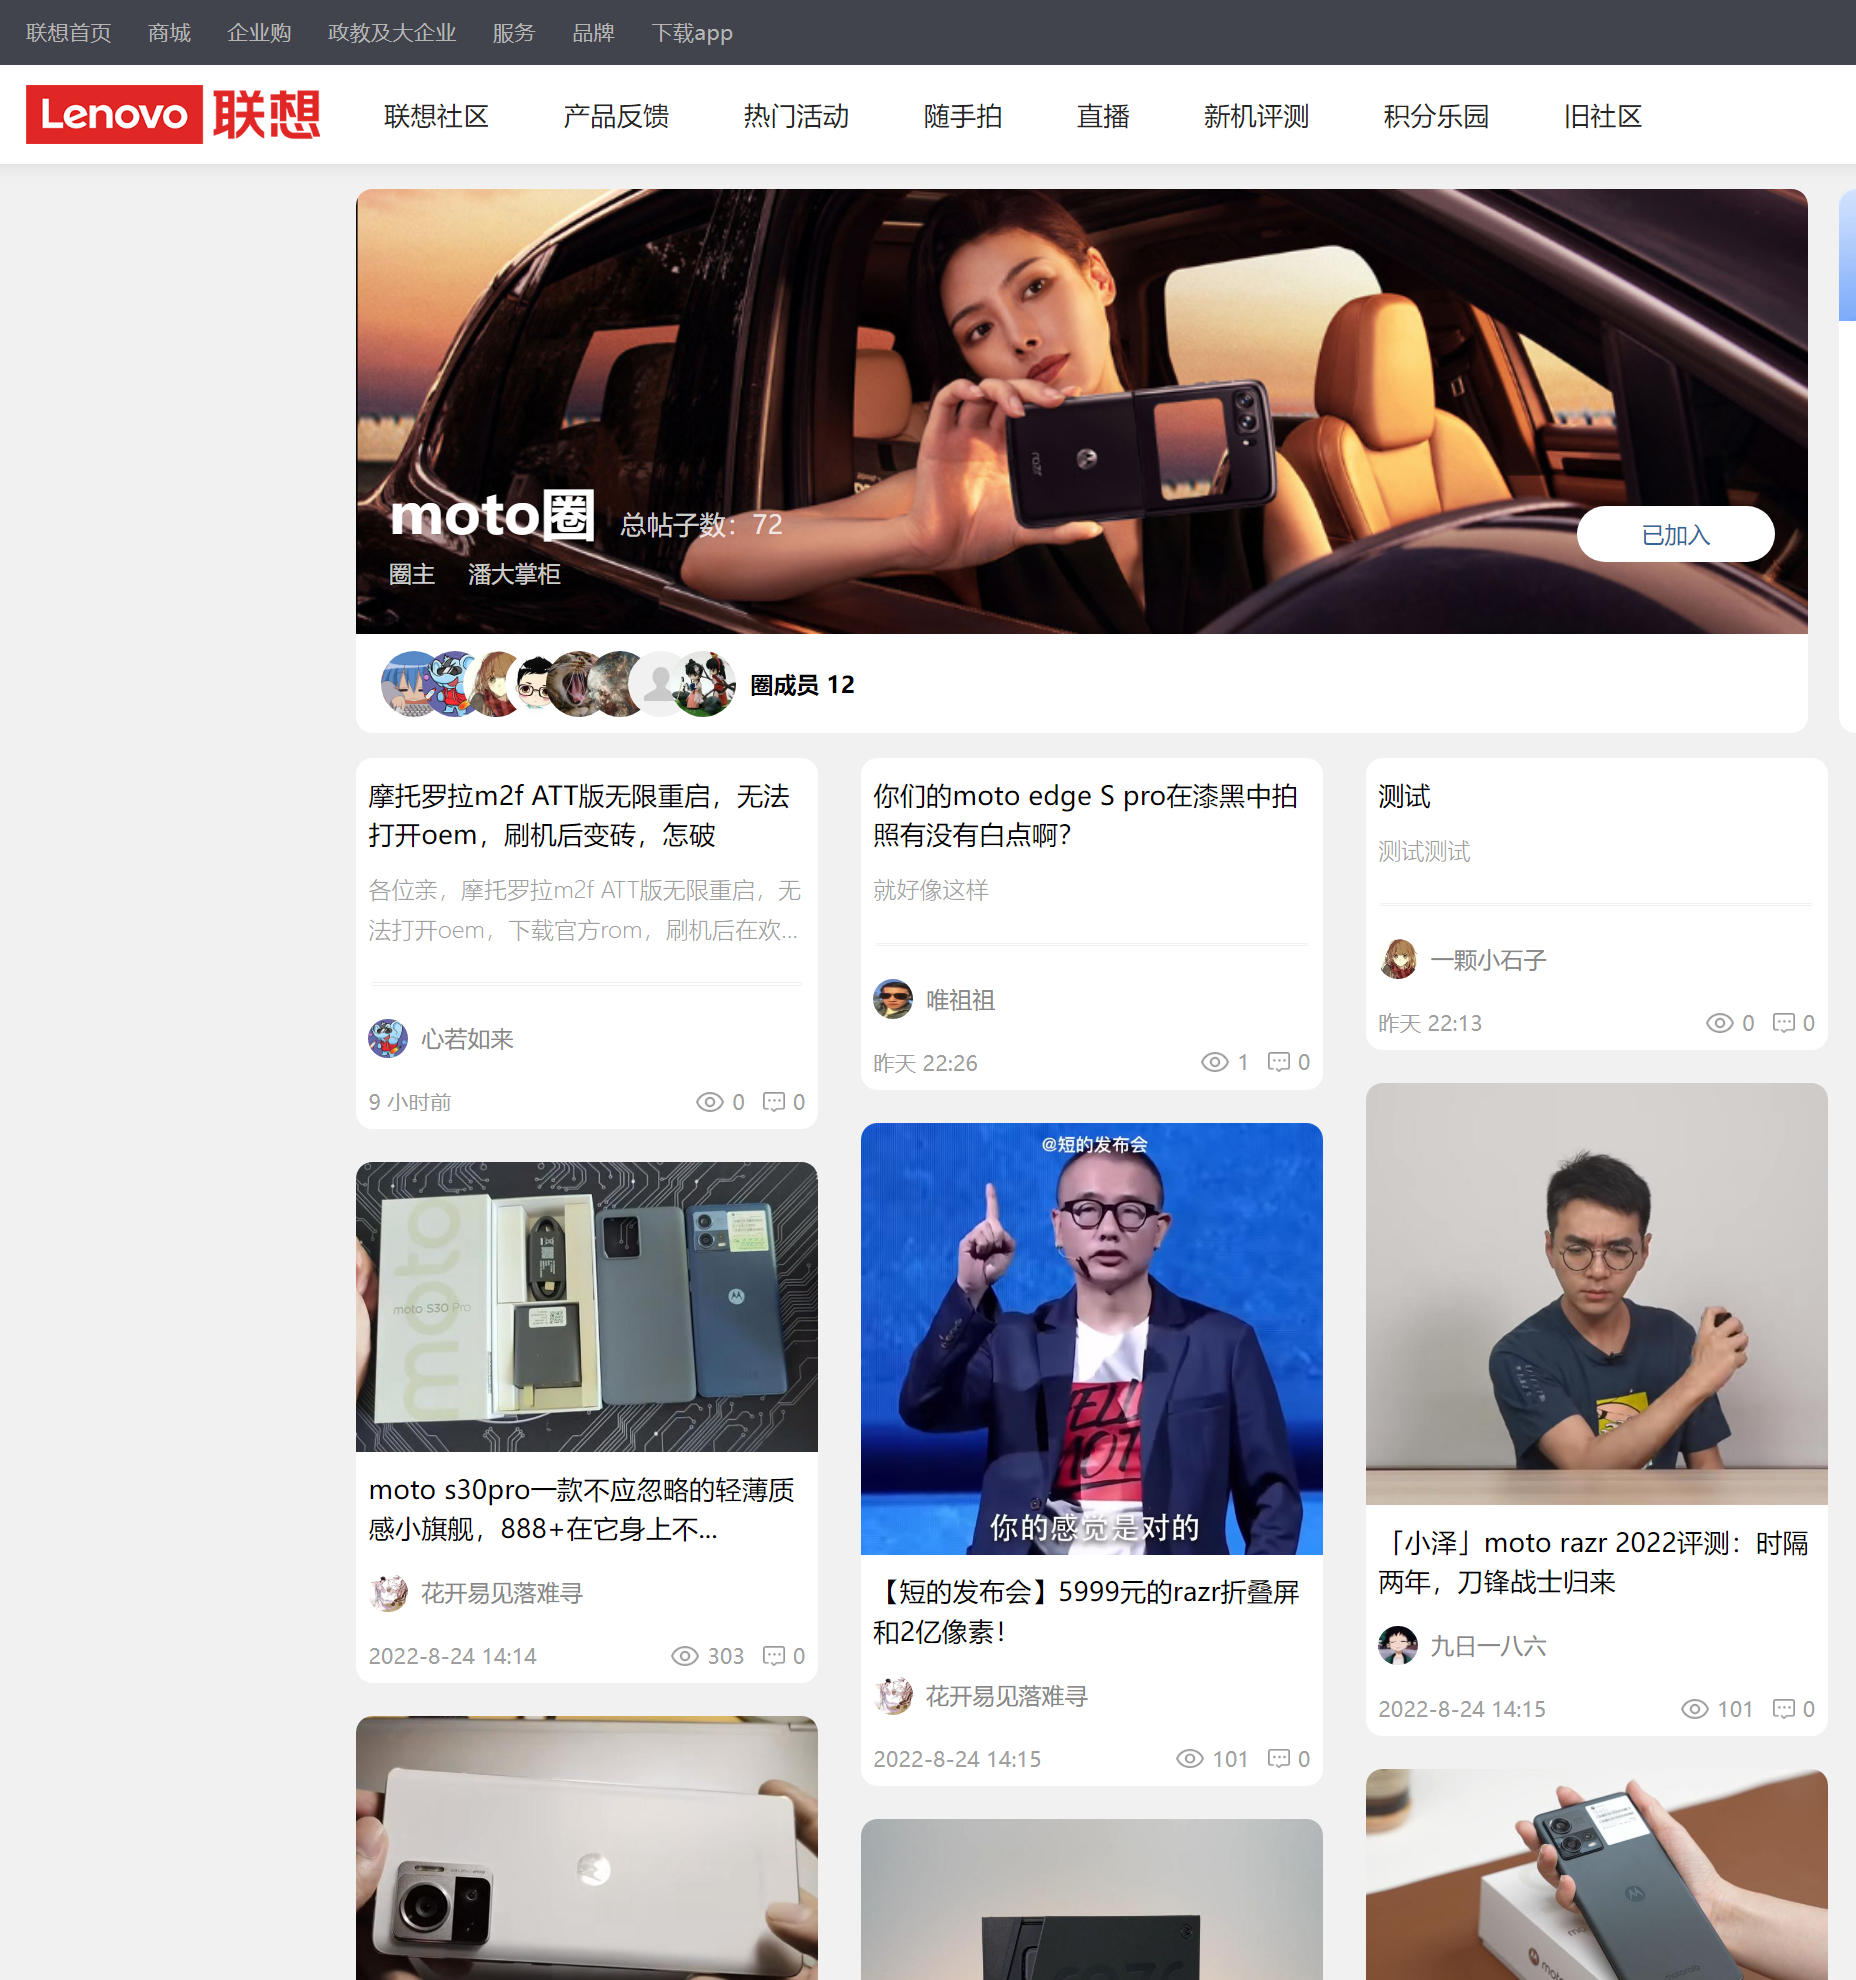Open 政教及大企业 link
Image resolution: width=1856 pixels, height=1980 pixels.
click(x=392, y=33)
